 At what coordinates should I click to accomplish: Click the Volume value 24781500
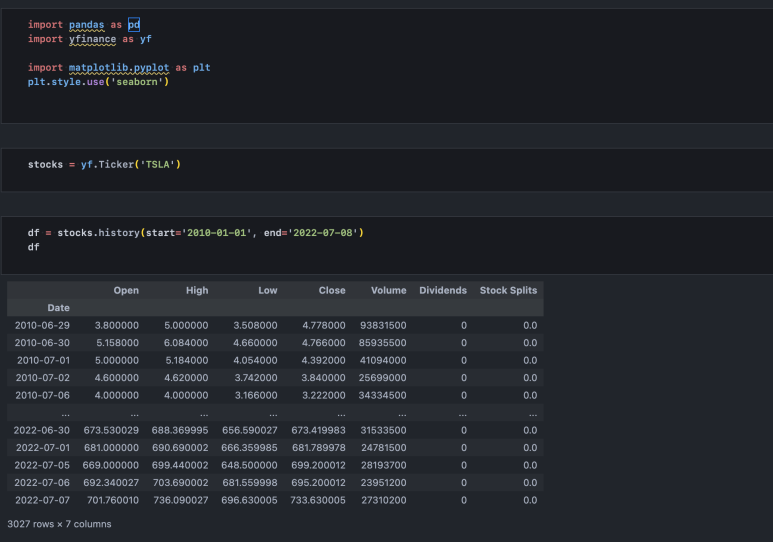pos(384,448)
